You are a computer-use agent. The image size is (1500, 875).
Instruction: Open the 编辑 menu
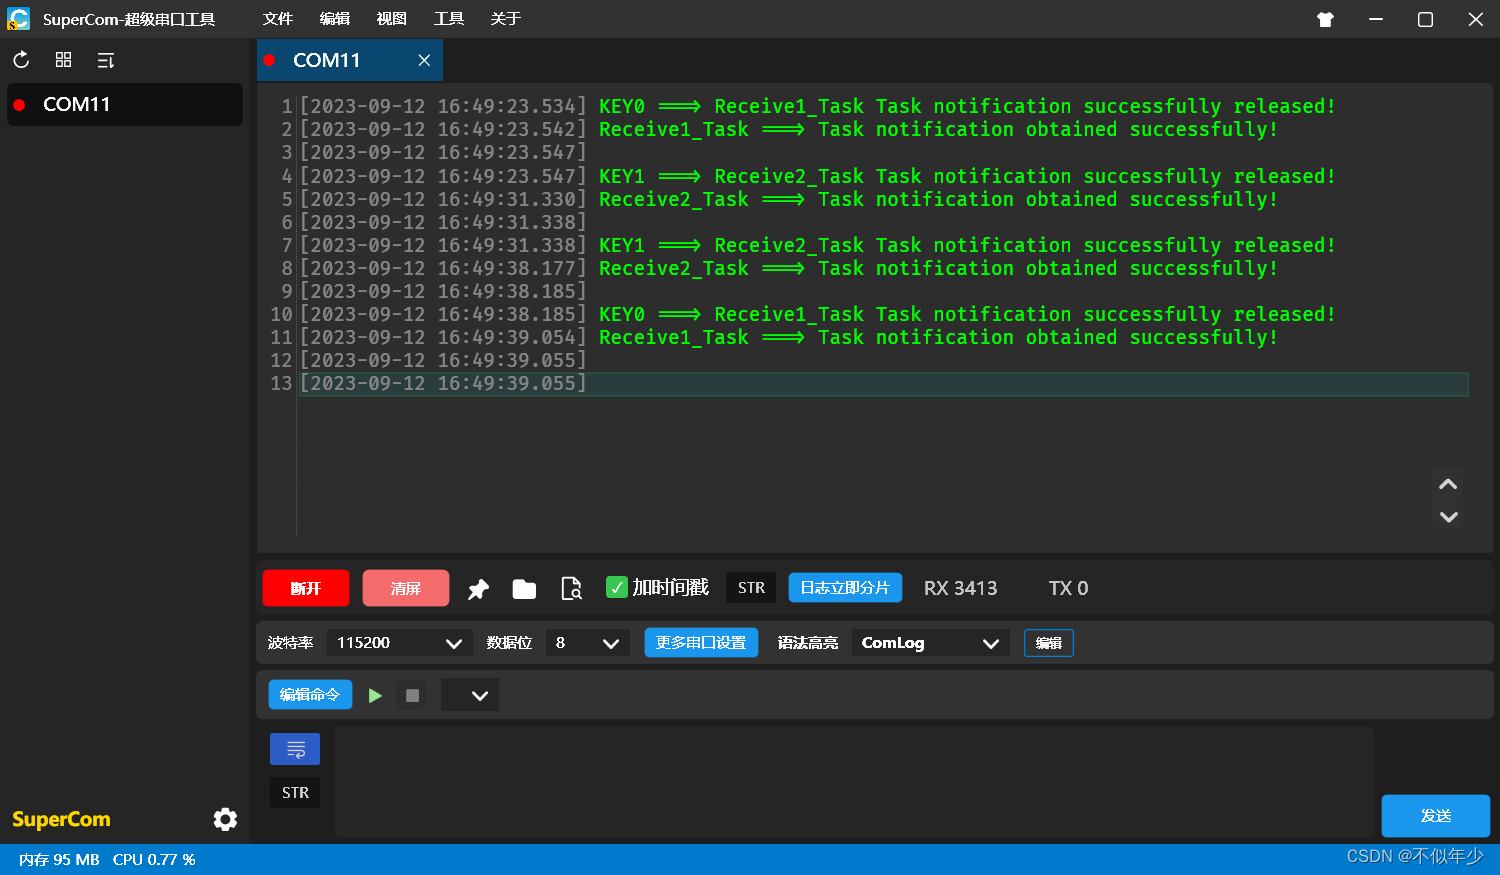click(334, 19)
